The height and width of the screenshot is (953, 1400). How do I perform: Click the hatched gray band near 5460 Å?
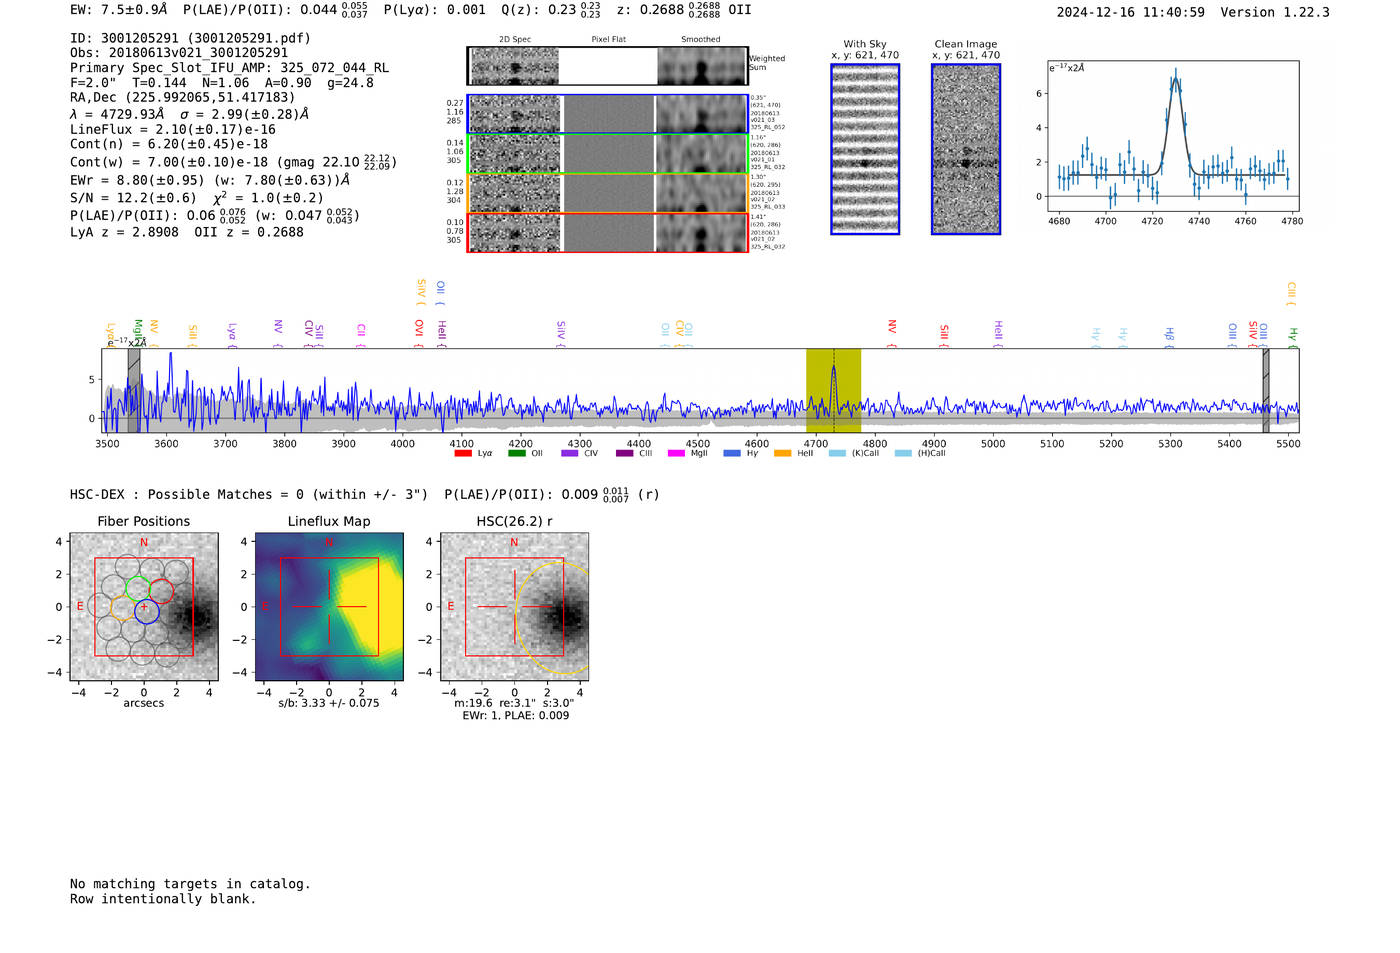(1266, 390)
